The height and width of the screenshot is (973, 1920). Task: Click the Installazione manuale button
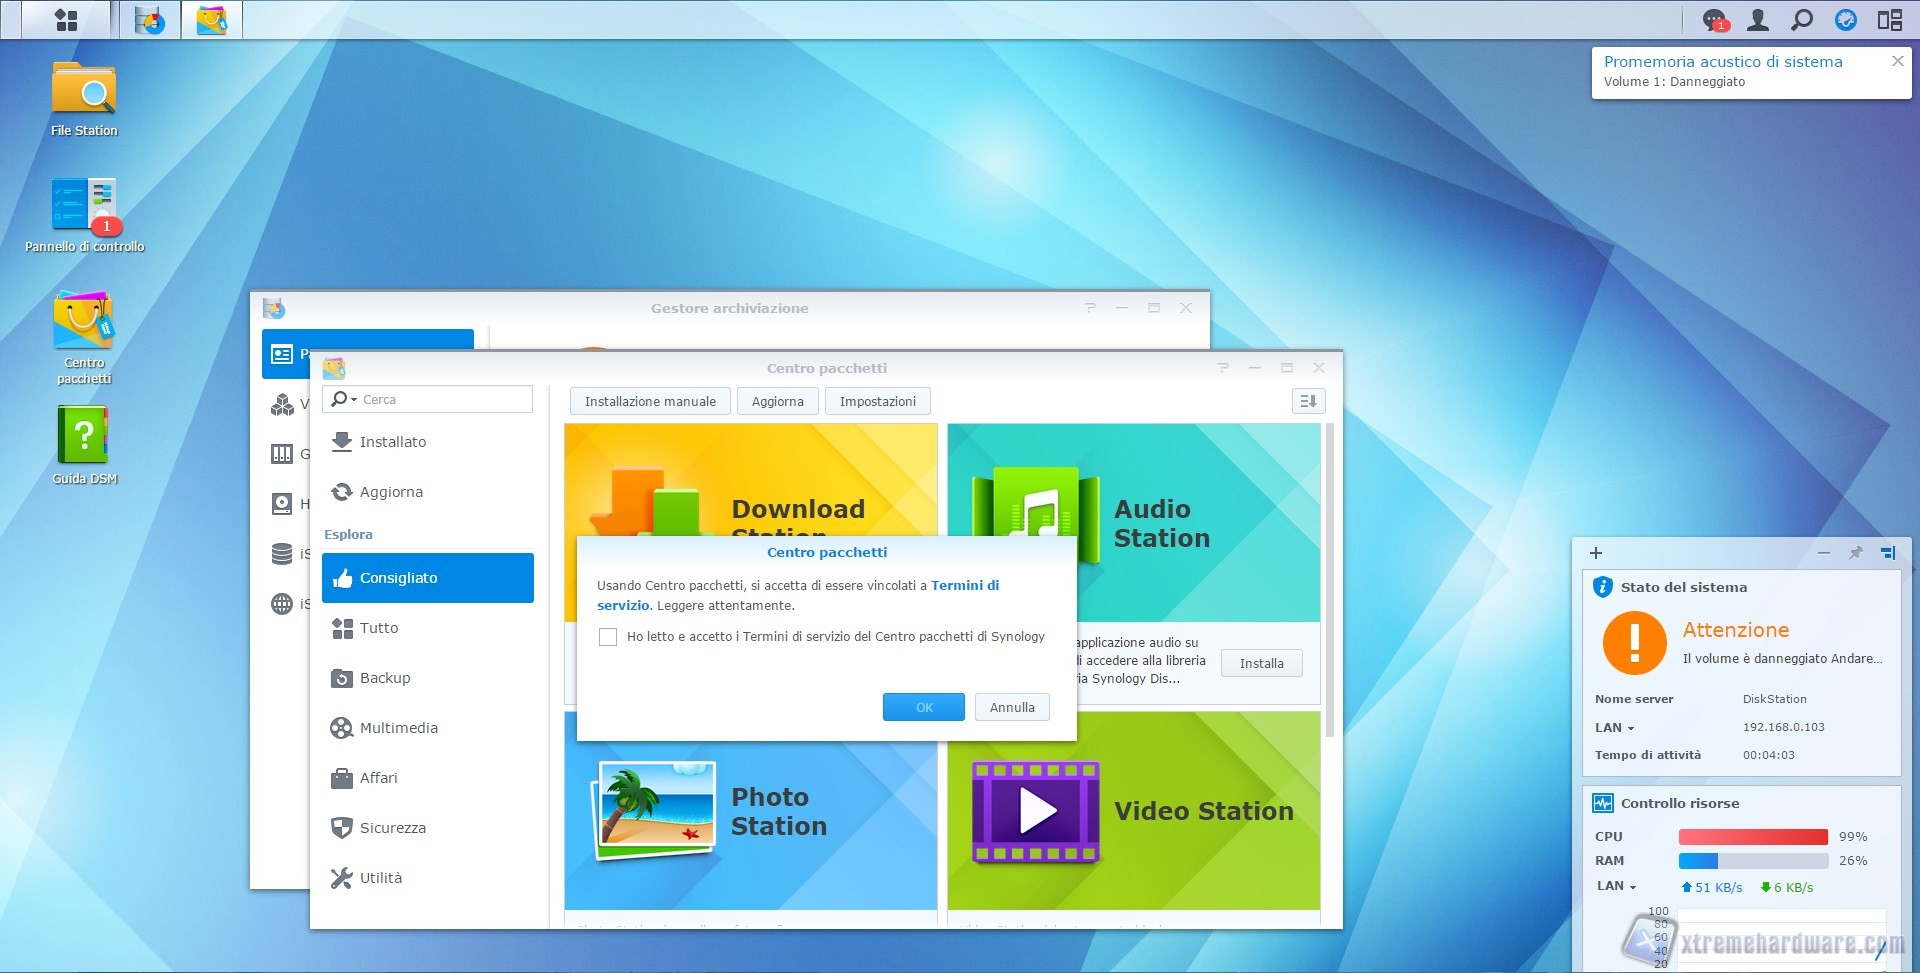point(650,402)
